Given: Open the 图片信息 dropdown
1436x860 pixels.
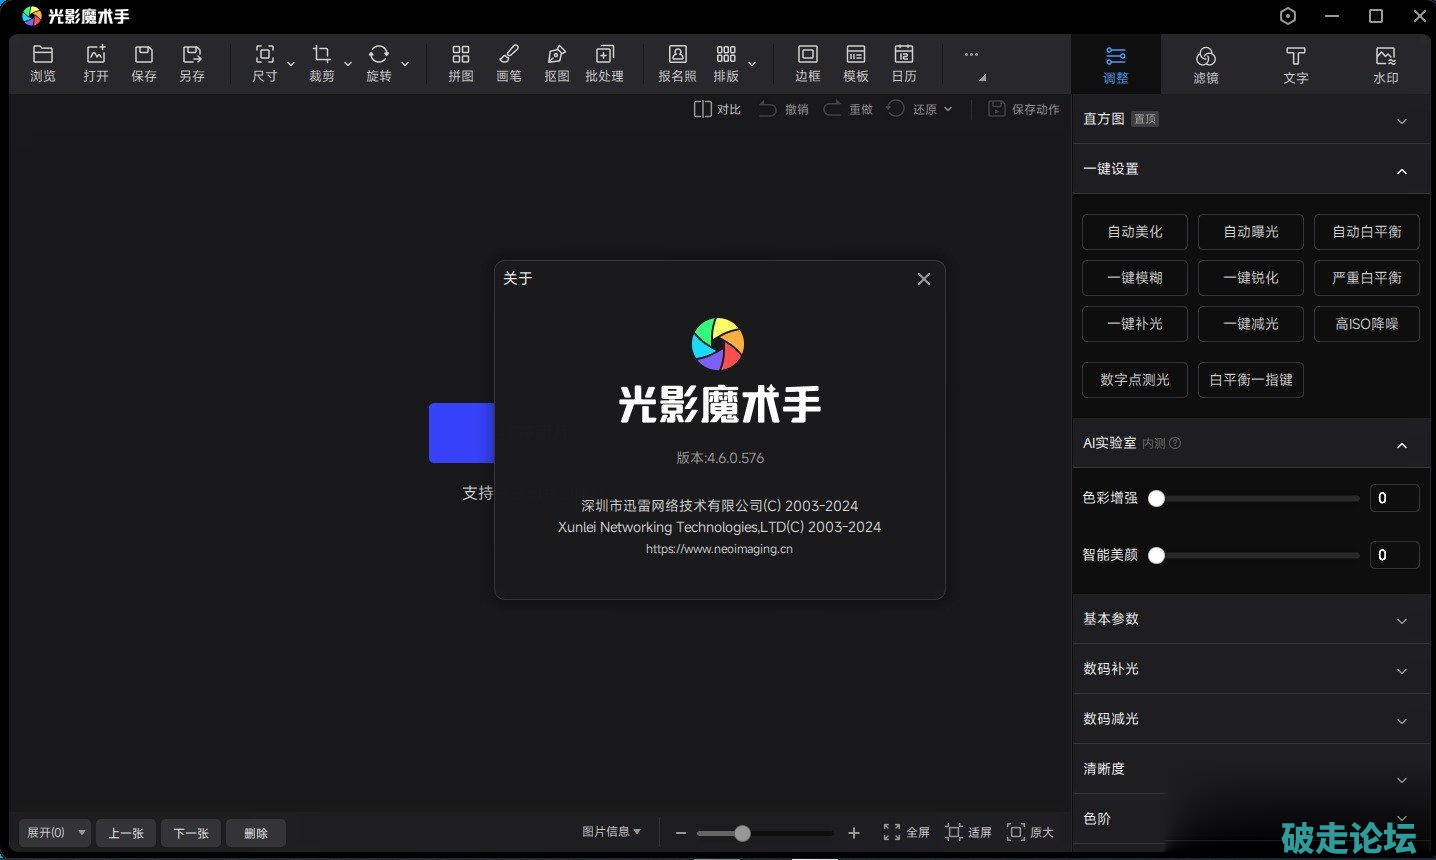Looking at the screenshot, I should 611,832.
